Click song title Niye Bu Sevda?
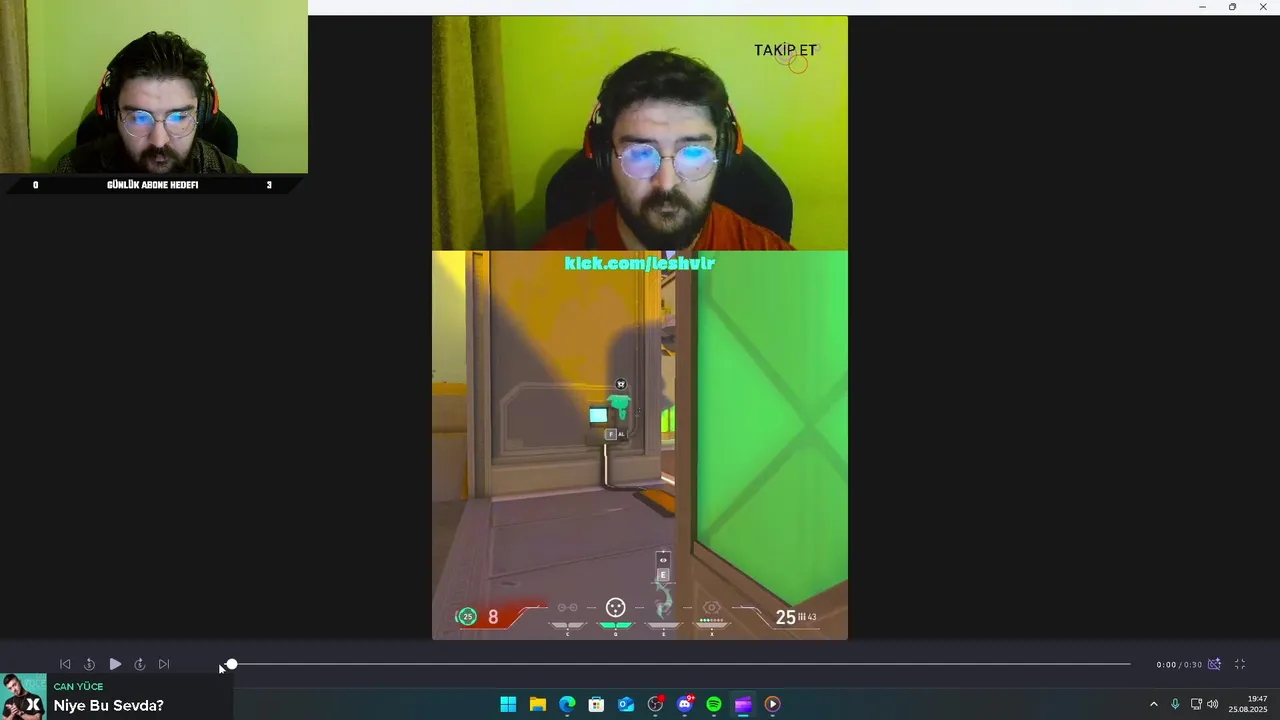This screenshot has height=720, width=1280. tap(108, 706)
